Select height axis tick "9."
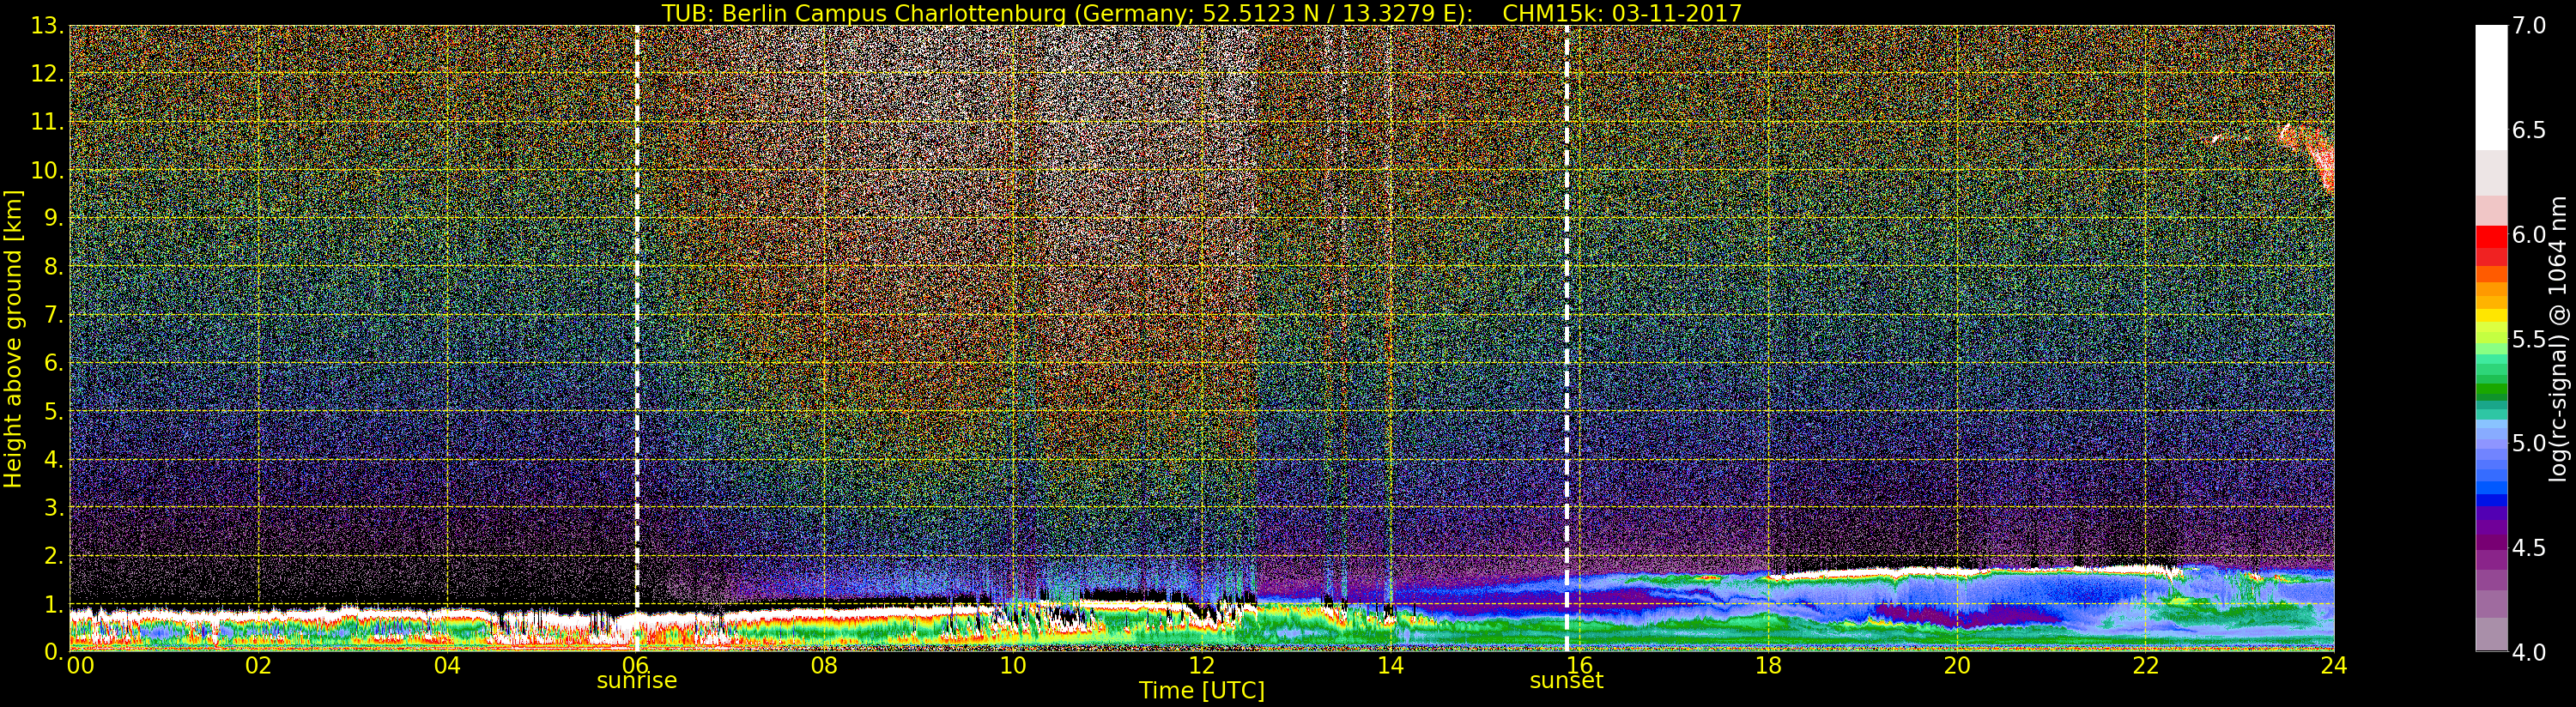 coord(53,218)
